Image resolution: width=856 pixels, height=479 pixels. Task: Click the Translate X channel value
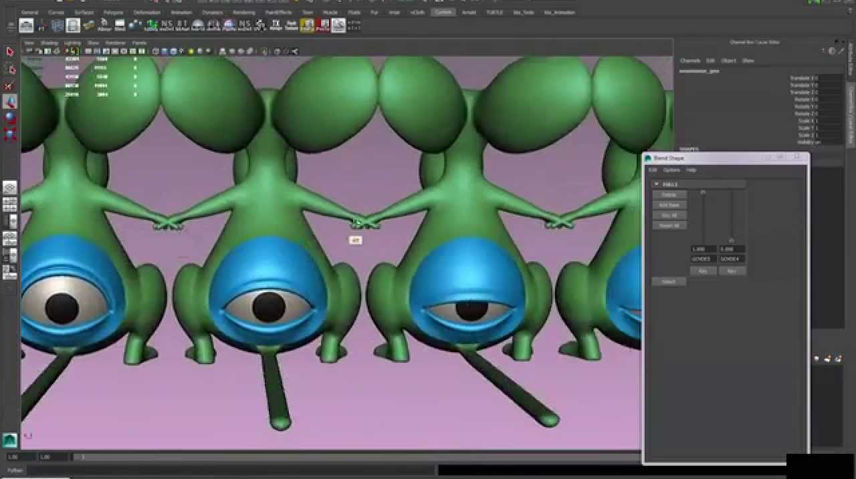829,78
